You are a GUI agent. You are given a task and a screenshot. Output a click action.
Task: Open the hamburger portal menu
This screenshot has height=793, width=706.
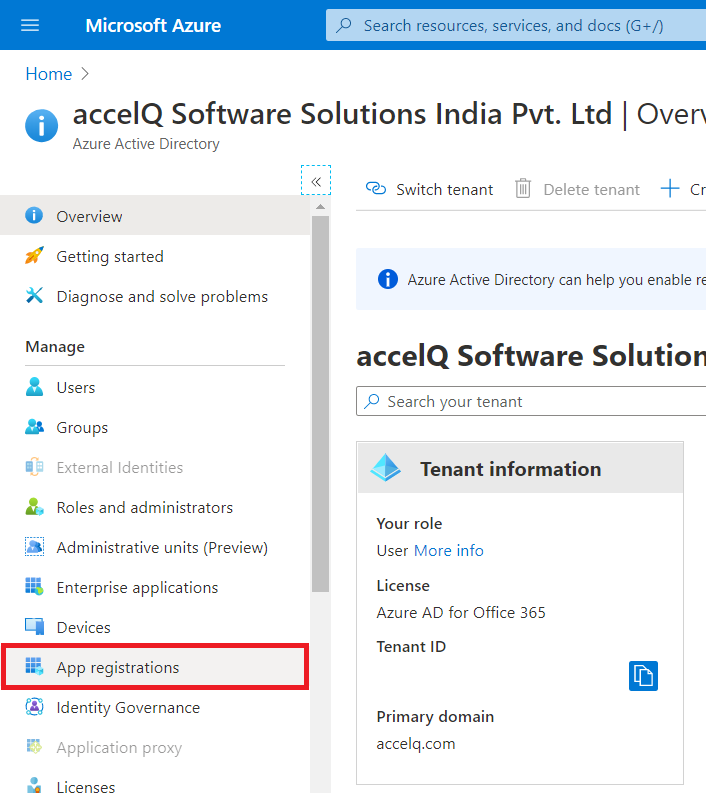(30, 25)
